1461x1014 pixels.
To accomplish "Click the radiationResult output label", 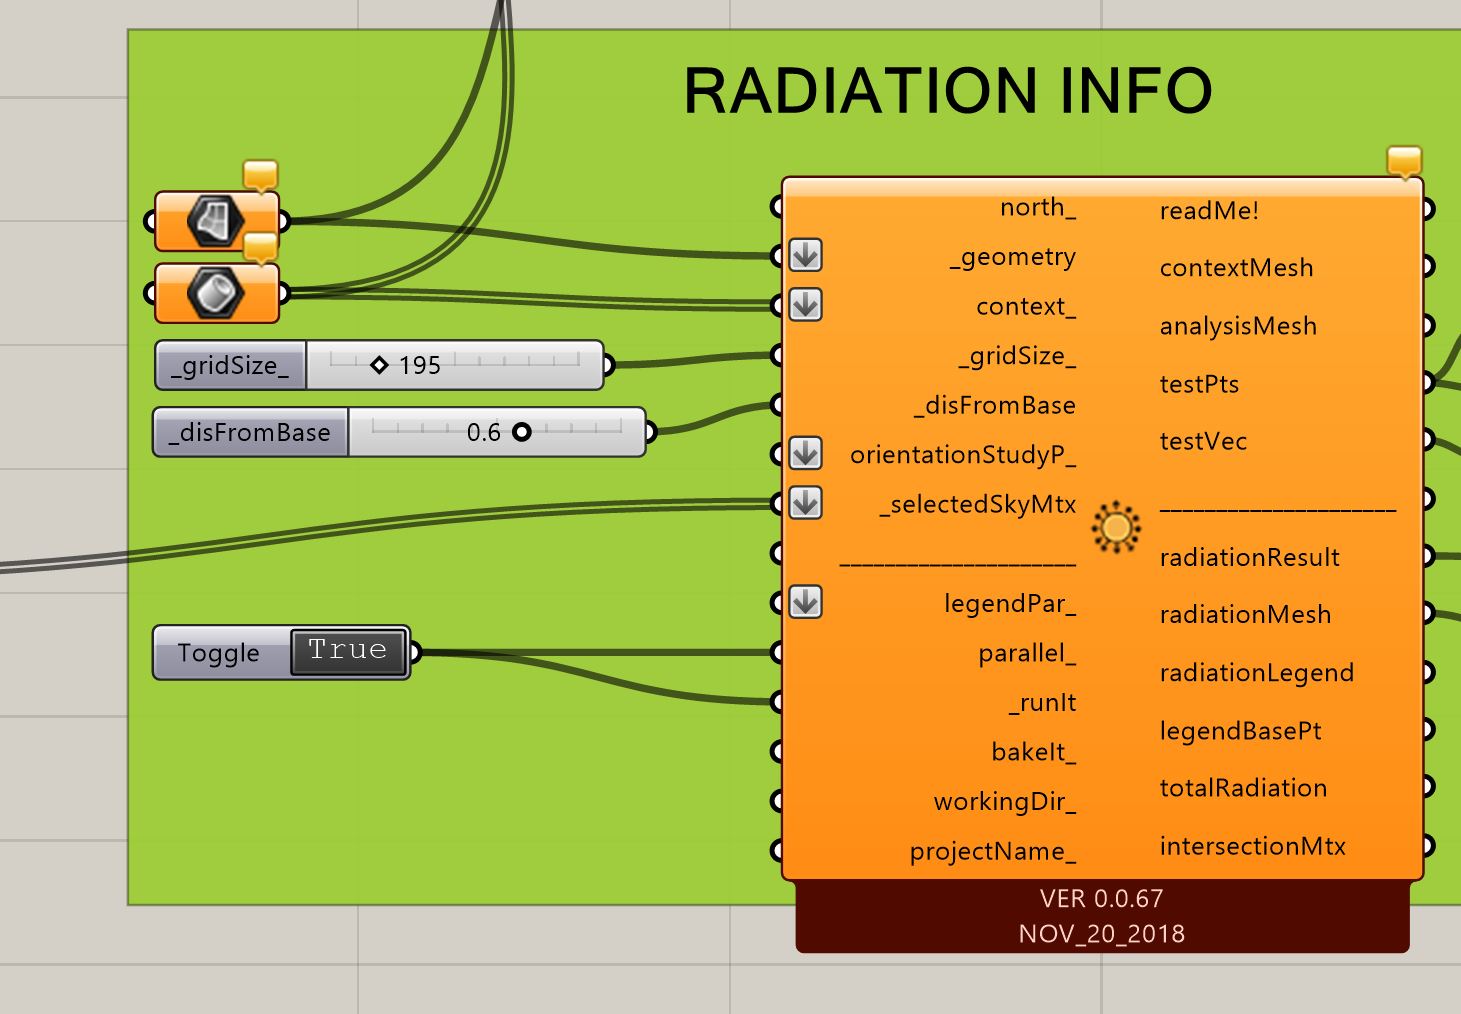I will coord(1249,557).
